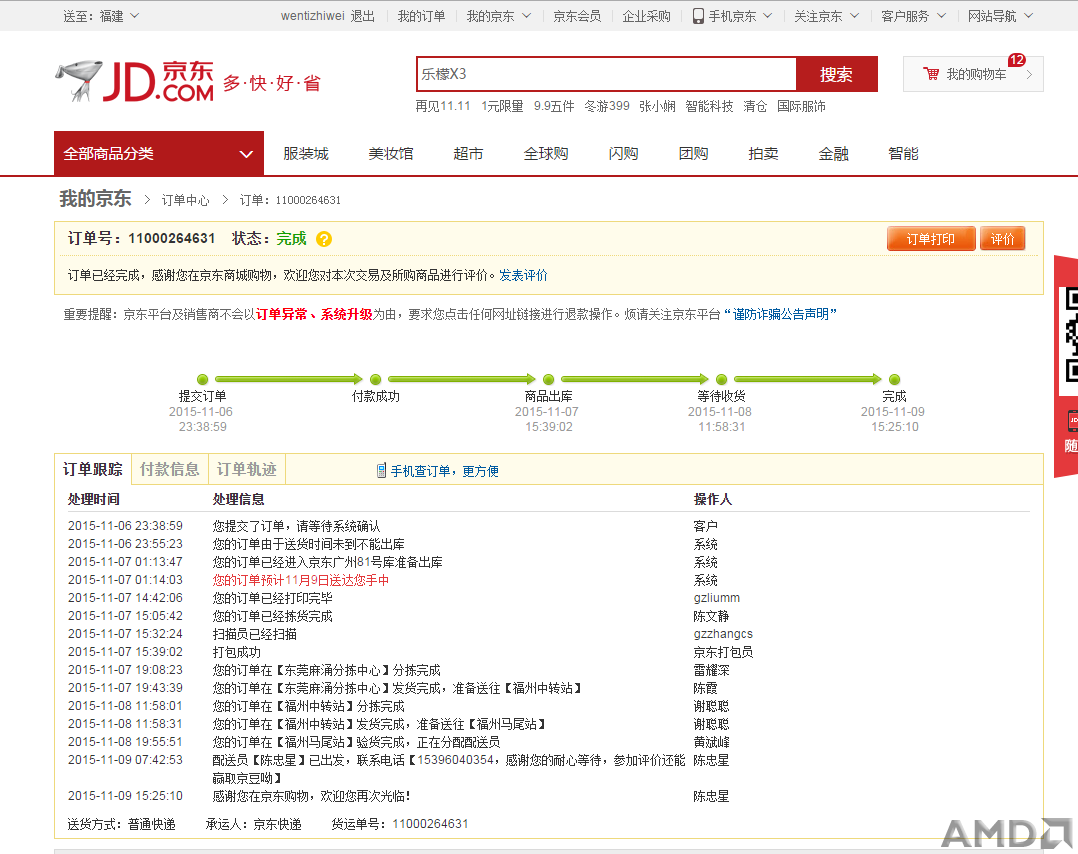This screenshot has width=1078, height=854.
Task: Click the 我的京东 breadcrumb heading
Action: point(95,199)
